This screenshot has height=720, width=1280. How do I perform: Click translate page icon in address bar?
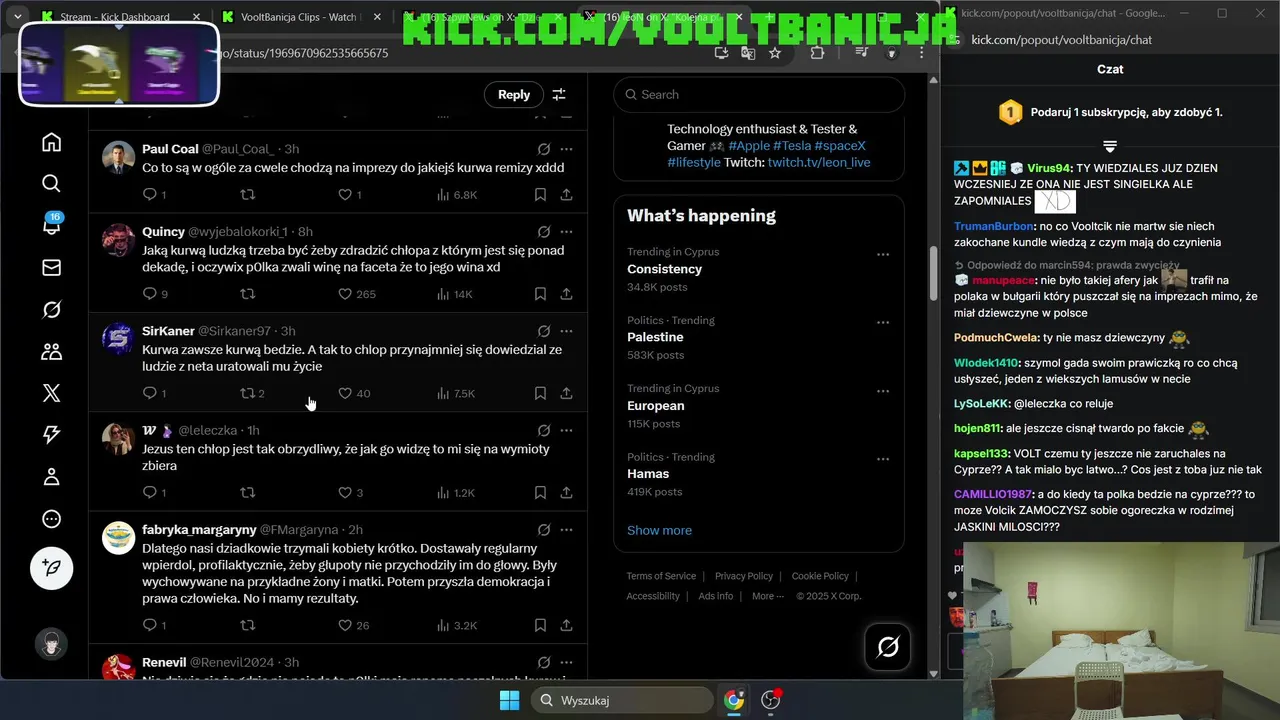748,53
